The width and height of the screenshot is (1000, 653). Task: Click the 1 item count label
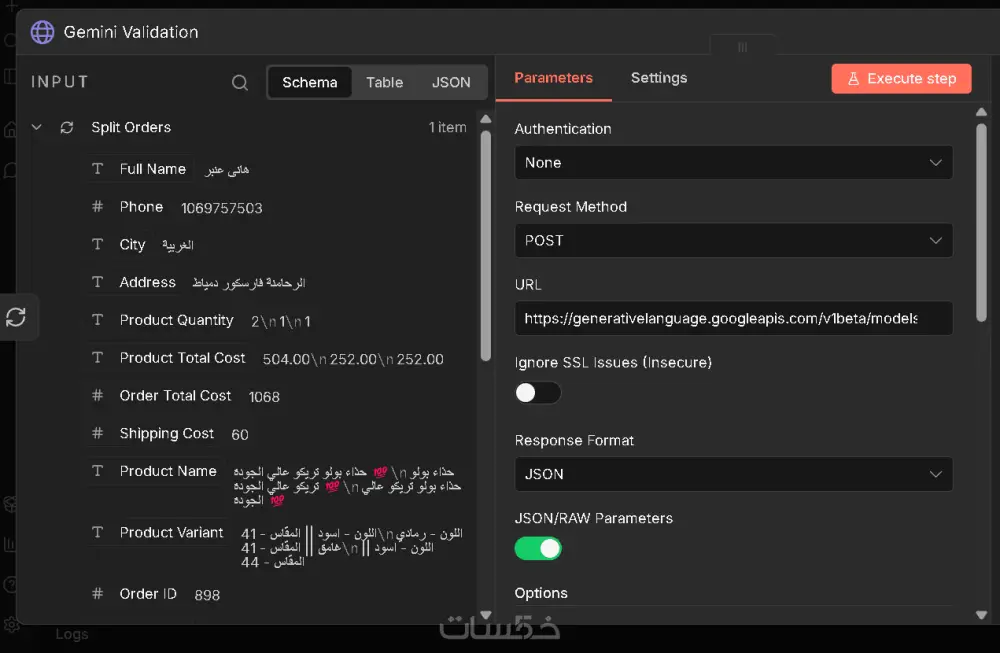click(447, 128)
